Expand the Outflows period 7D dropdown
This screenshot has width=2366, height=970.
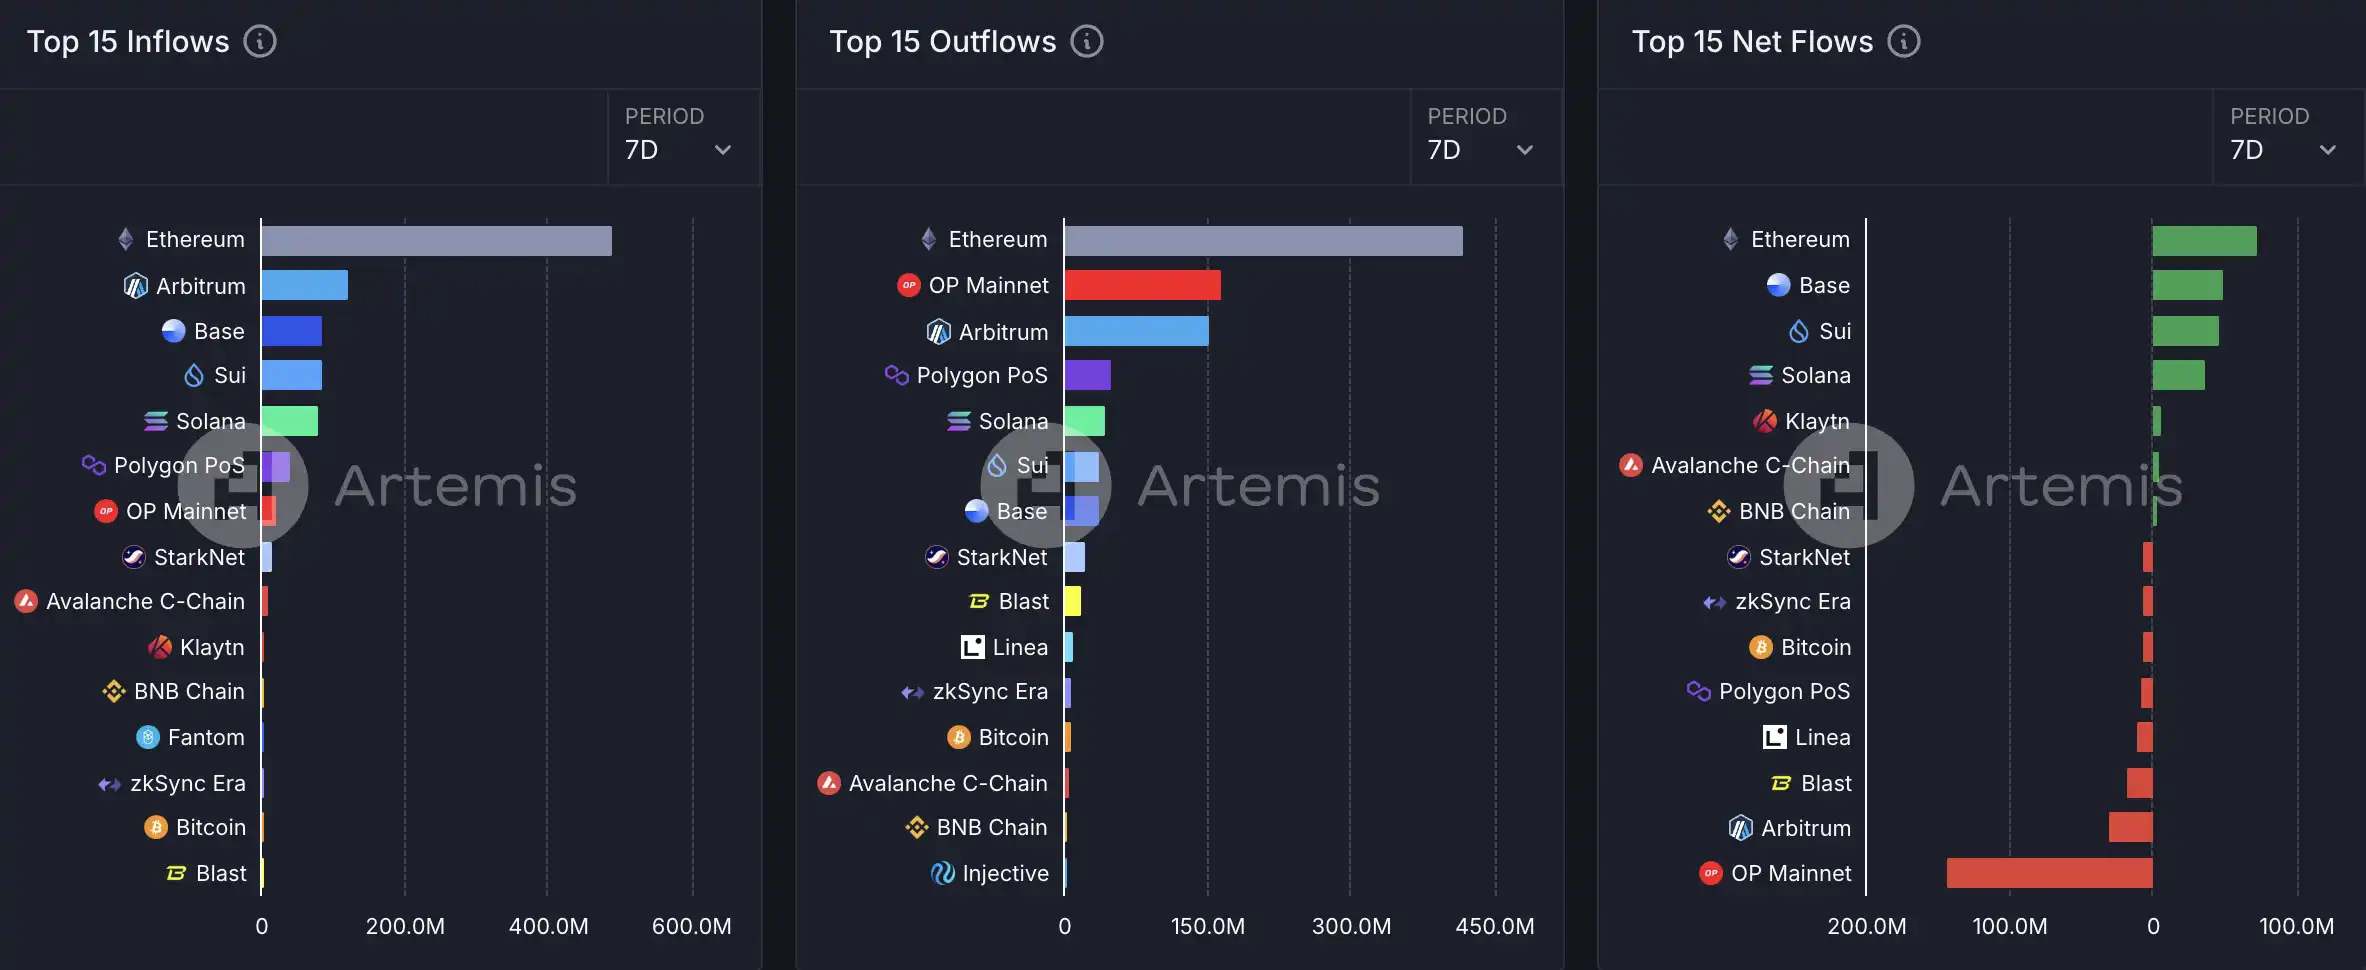coord(1486,137)
